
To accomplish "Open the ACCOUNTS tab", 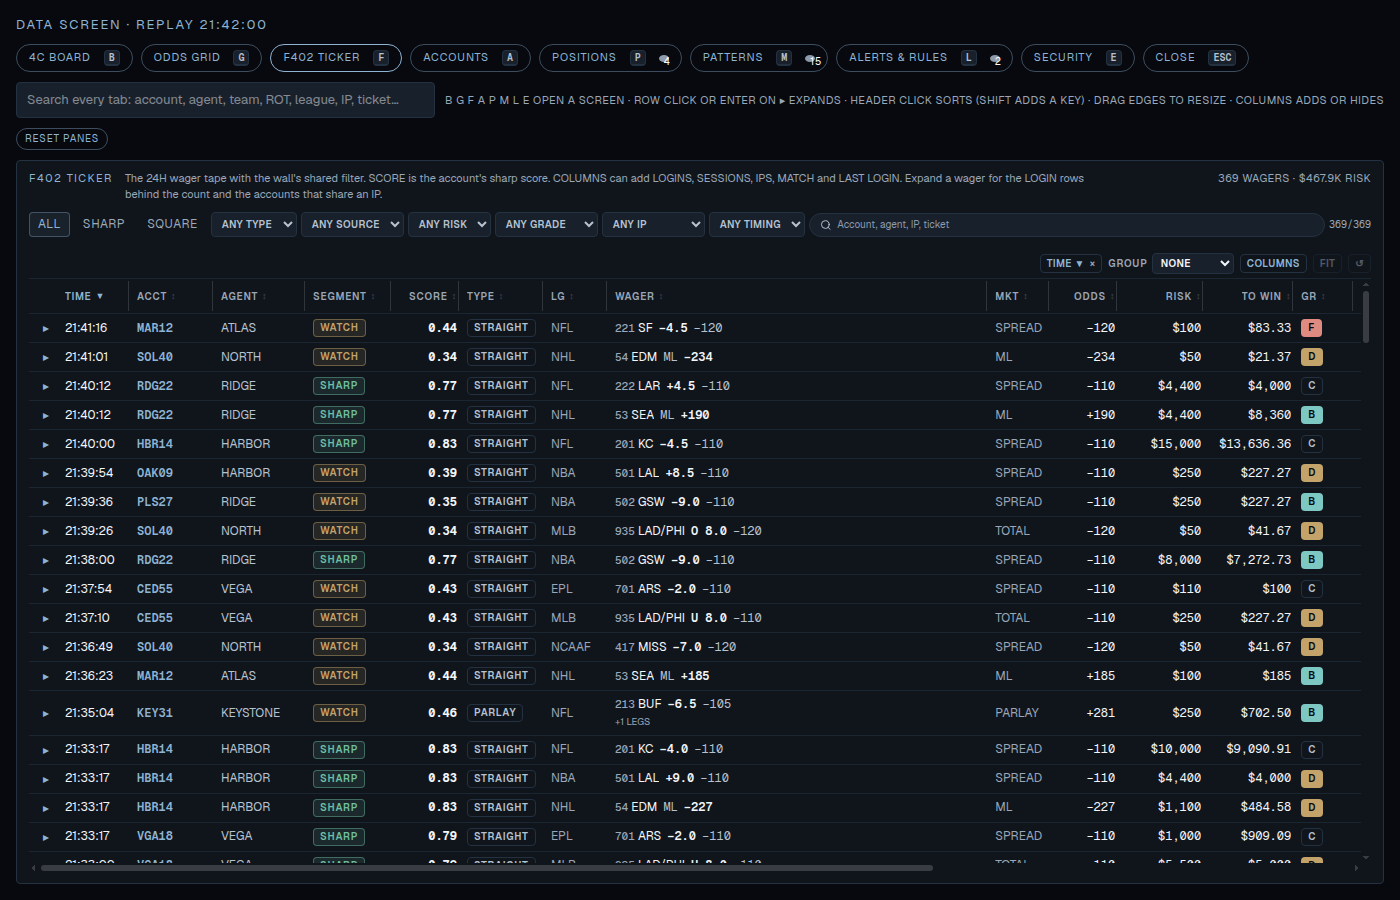I will [x=470, y=58].
